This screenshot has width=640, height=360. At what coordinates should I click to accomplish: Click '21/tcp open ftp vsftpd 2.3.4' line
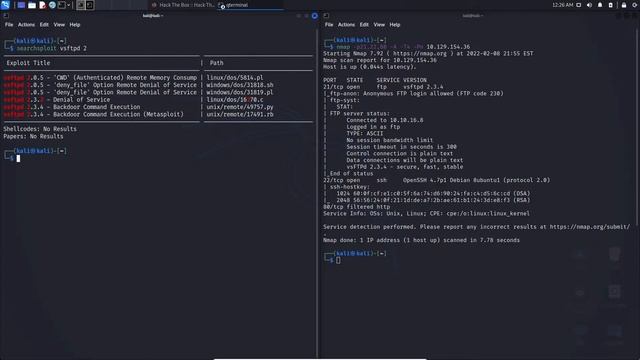point(383,87)
